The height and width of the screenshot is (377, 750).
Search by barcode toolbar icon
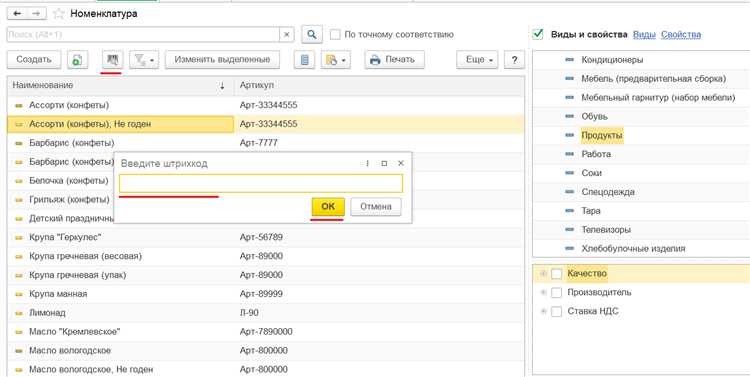click(112, 60)
